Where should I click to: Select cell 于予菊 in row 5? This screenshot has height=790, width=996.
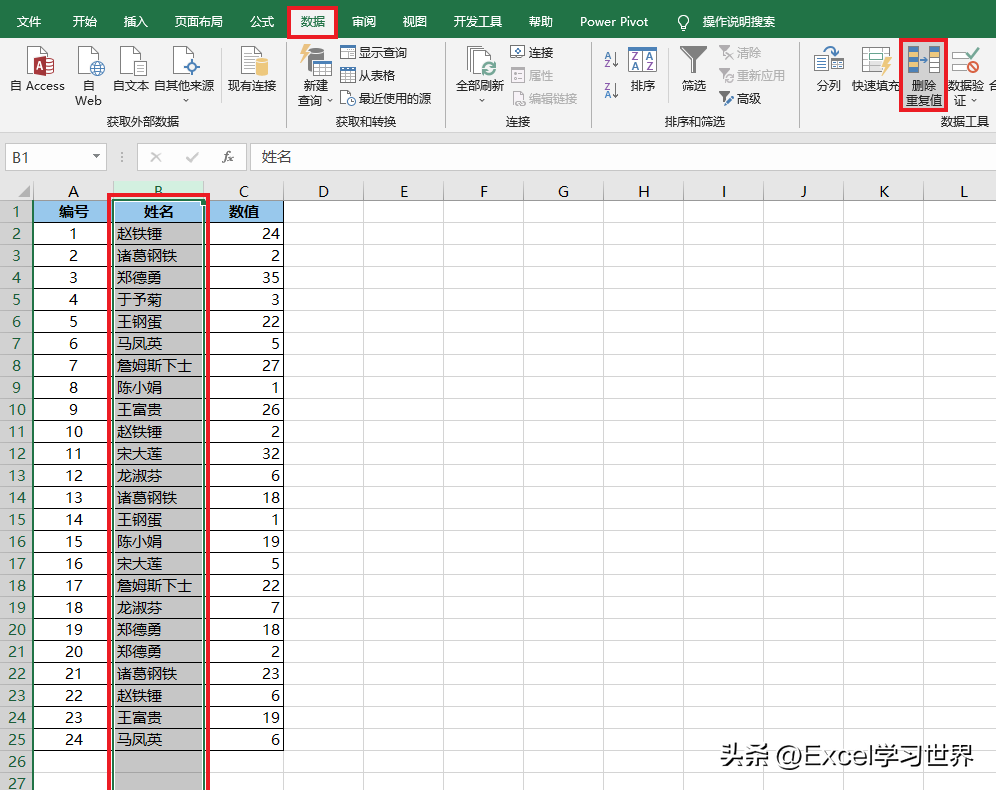(158, 299)
